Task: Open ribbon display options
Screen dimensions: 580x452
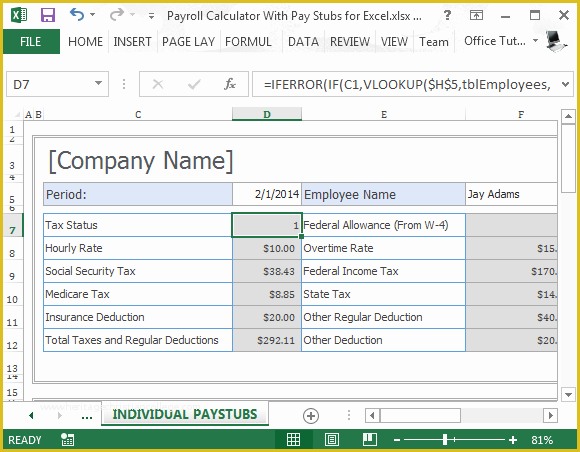Action: pyautogui.click(x=476, y=15)
